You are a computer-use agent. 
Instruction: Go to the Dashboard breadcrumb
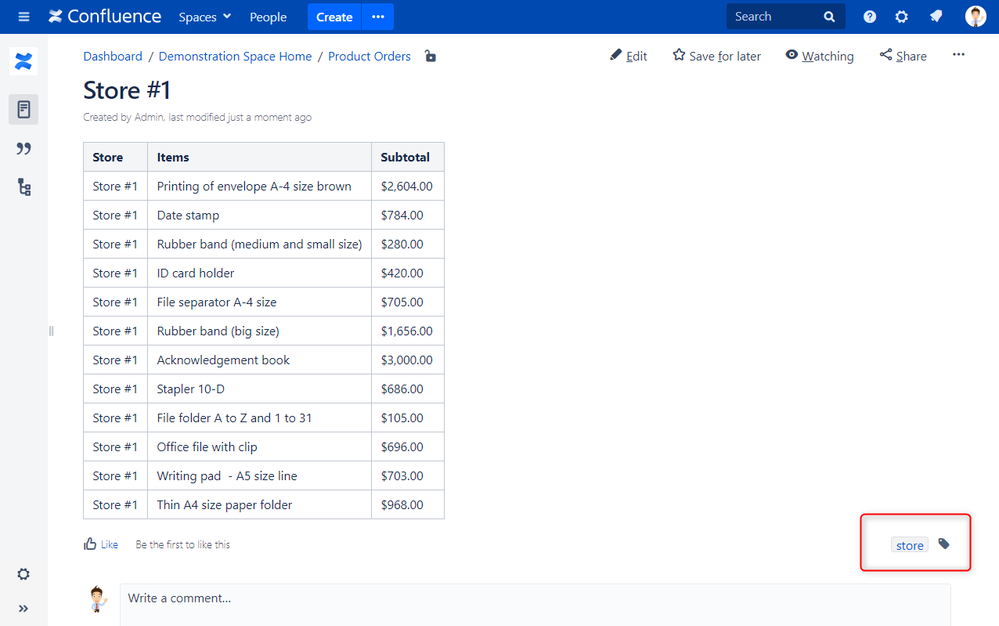click(x=113, y=56)
